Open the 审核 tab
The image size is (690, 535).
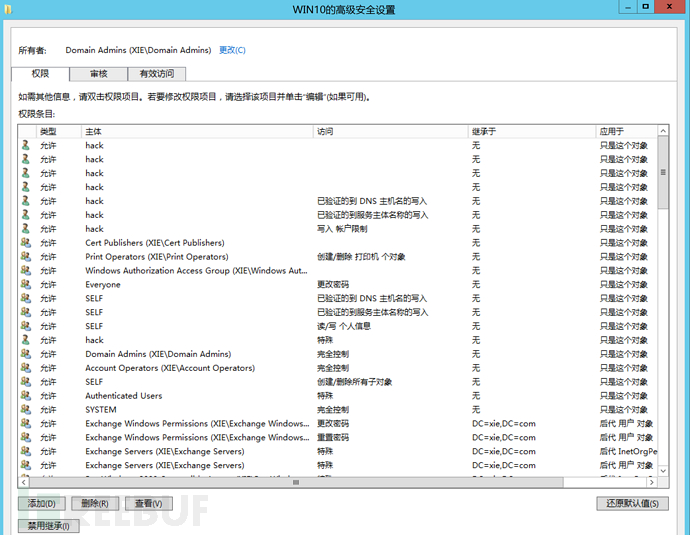[99, 74]
